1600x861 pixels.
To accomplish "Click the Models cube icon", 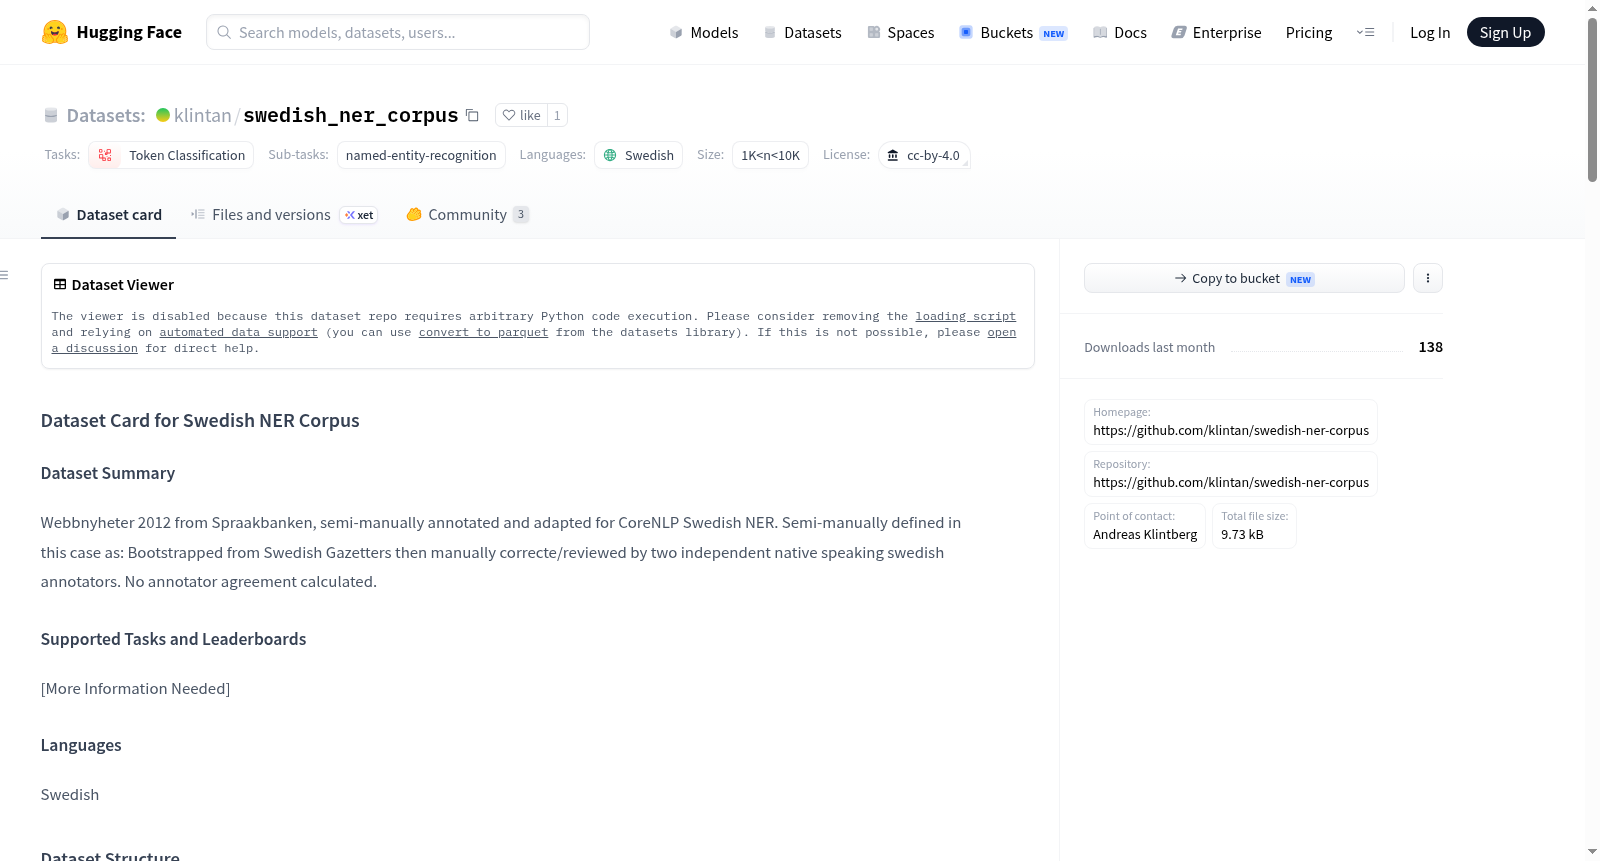I will click(x=676, y=33).
